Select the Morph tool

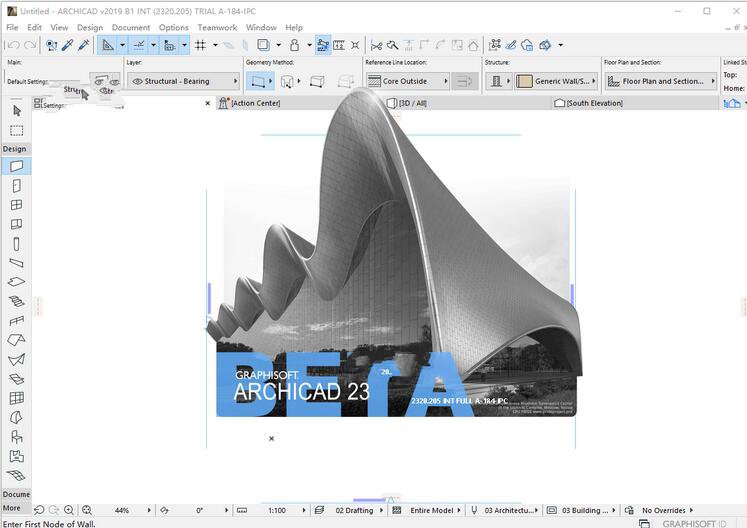tap(17, 417)
